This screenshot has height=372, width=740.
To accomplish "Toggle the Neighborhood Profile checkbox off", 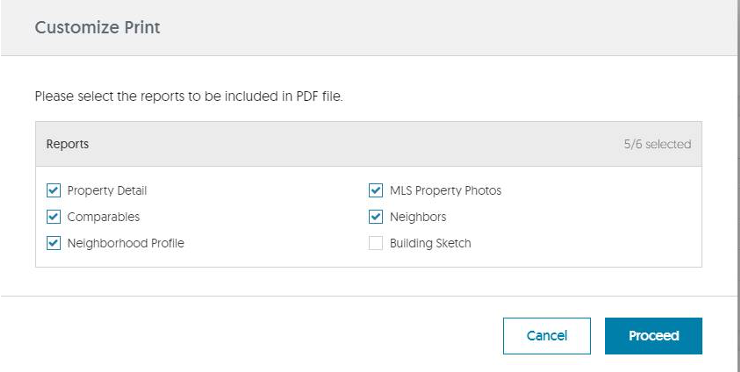I will (53, 243).
